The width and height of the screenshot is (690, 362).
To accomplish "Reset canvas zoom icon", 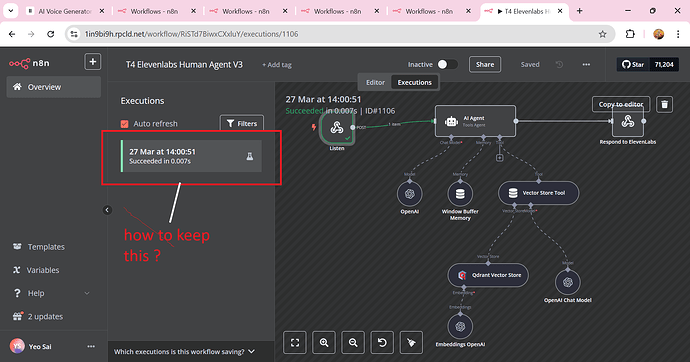I will tap(382, 343).
